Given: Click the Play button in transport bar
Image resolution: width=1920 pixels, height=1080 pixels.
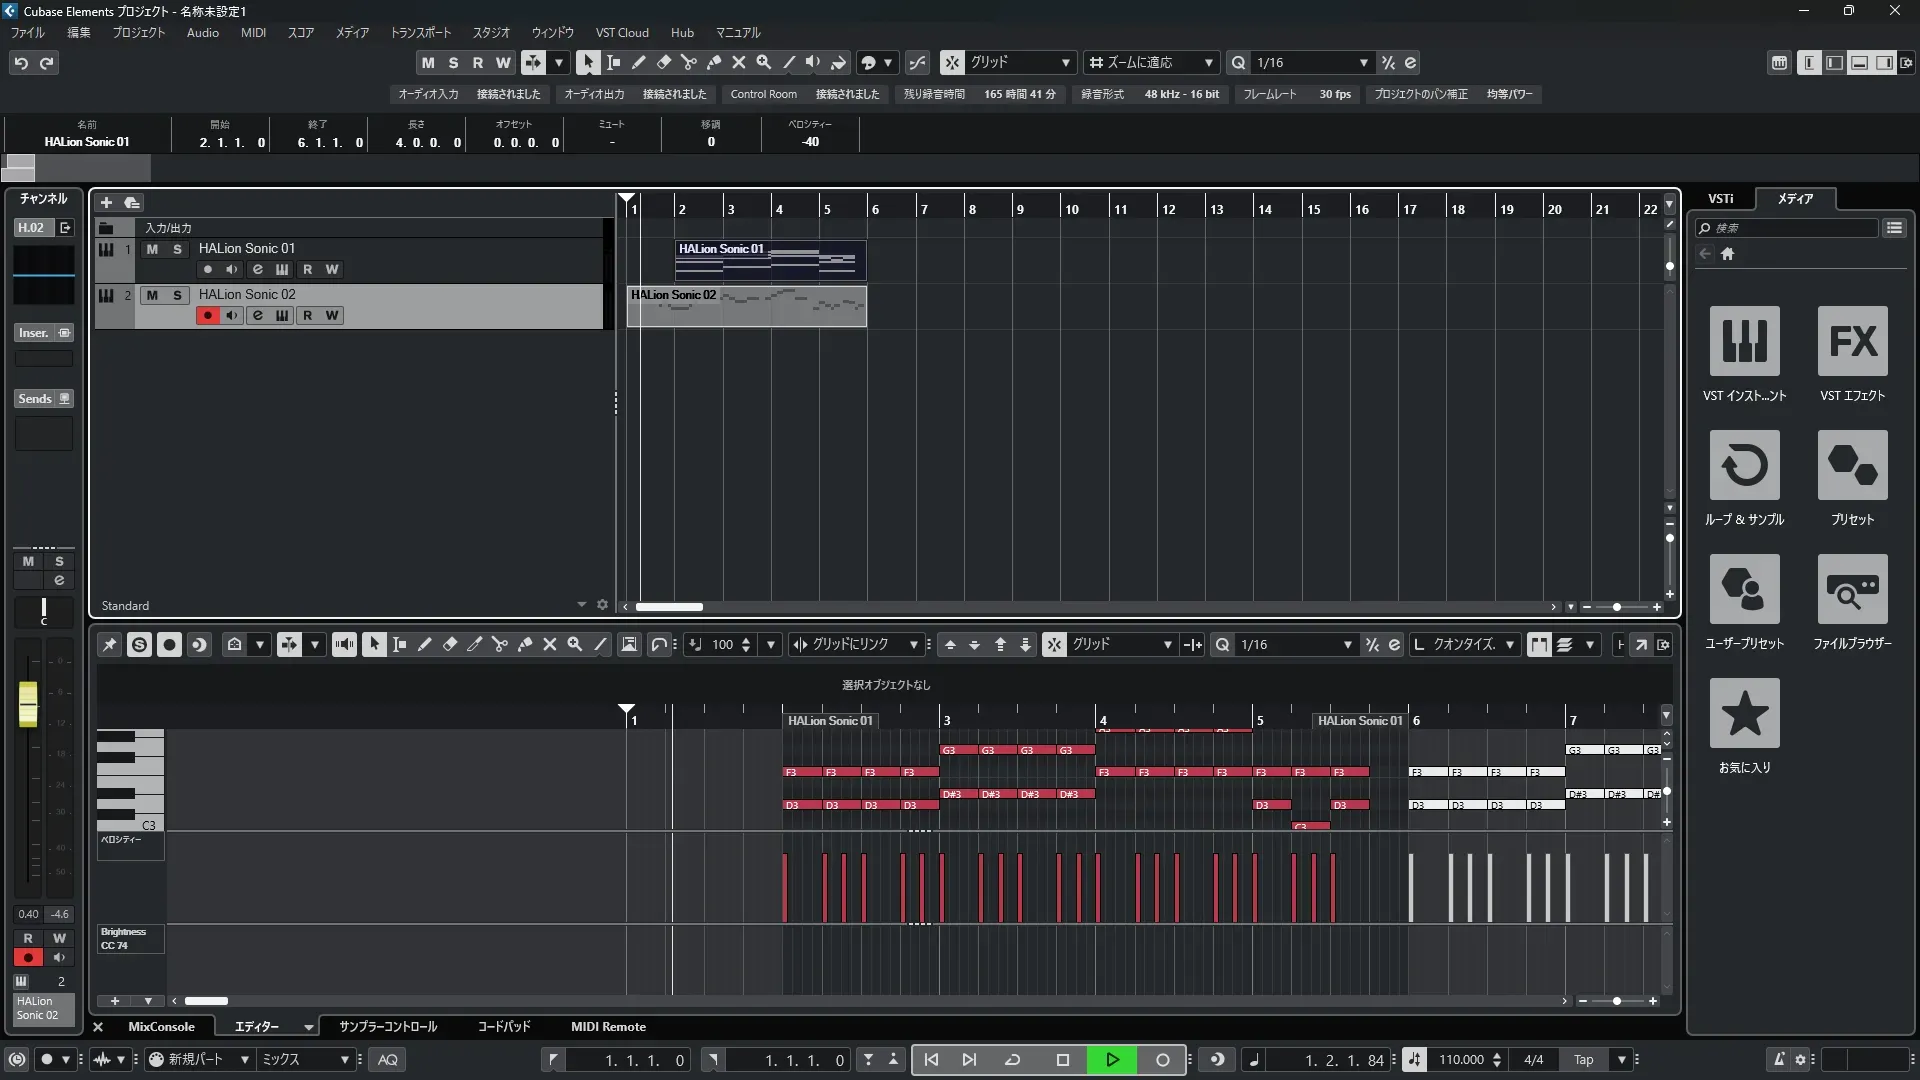Looking at the screenshot, I should pos(1112,1060).
